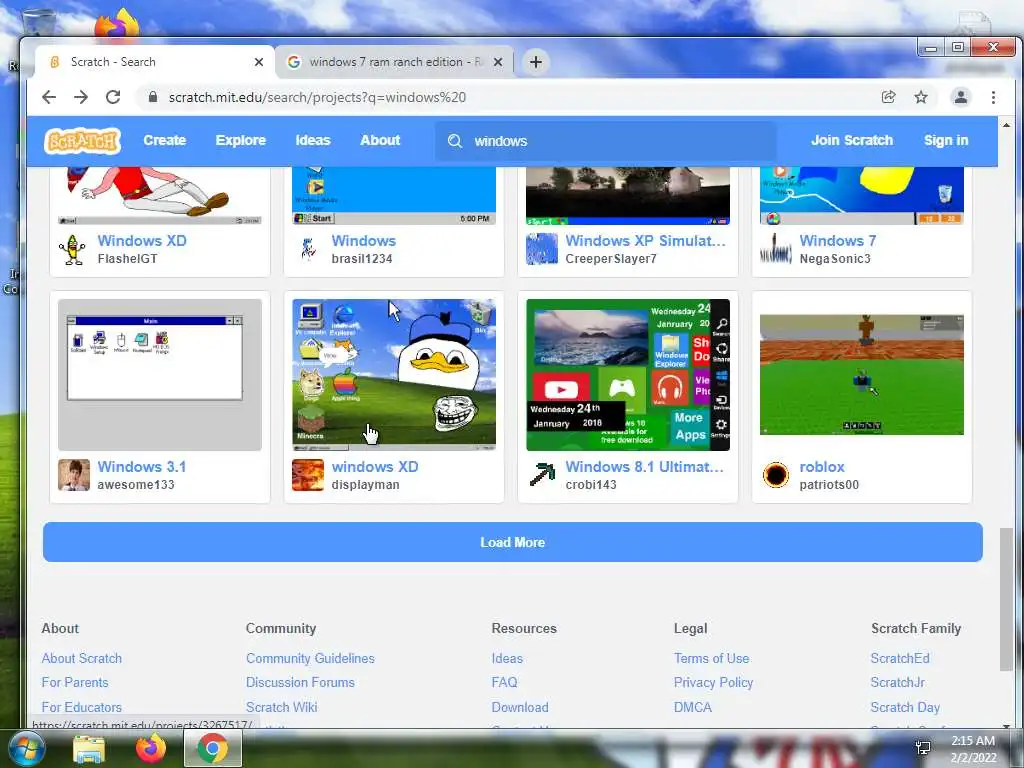Viewport: 1024px width, 768px height.
Task: Click Sign in
Action: click(946, 140)
